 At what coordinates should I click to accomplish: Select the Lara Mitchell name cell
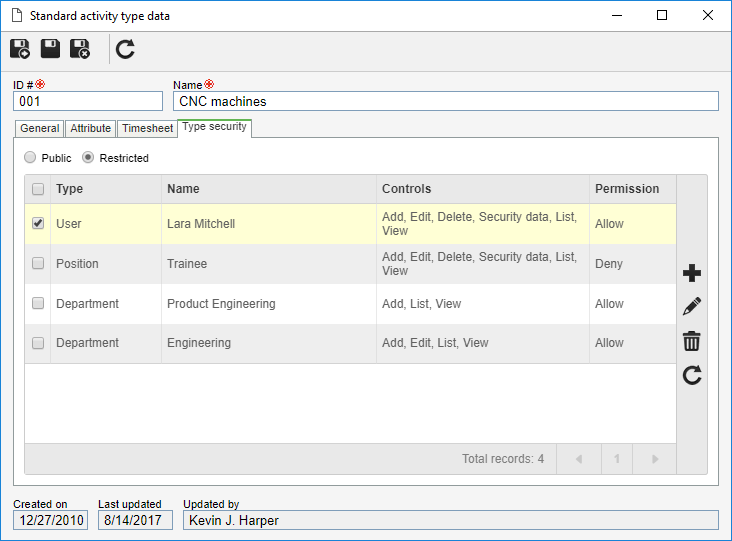tap(269, 224)
